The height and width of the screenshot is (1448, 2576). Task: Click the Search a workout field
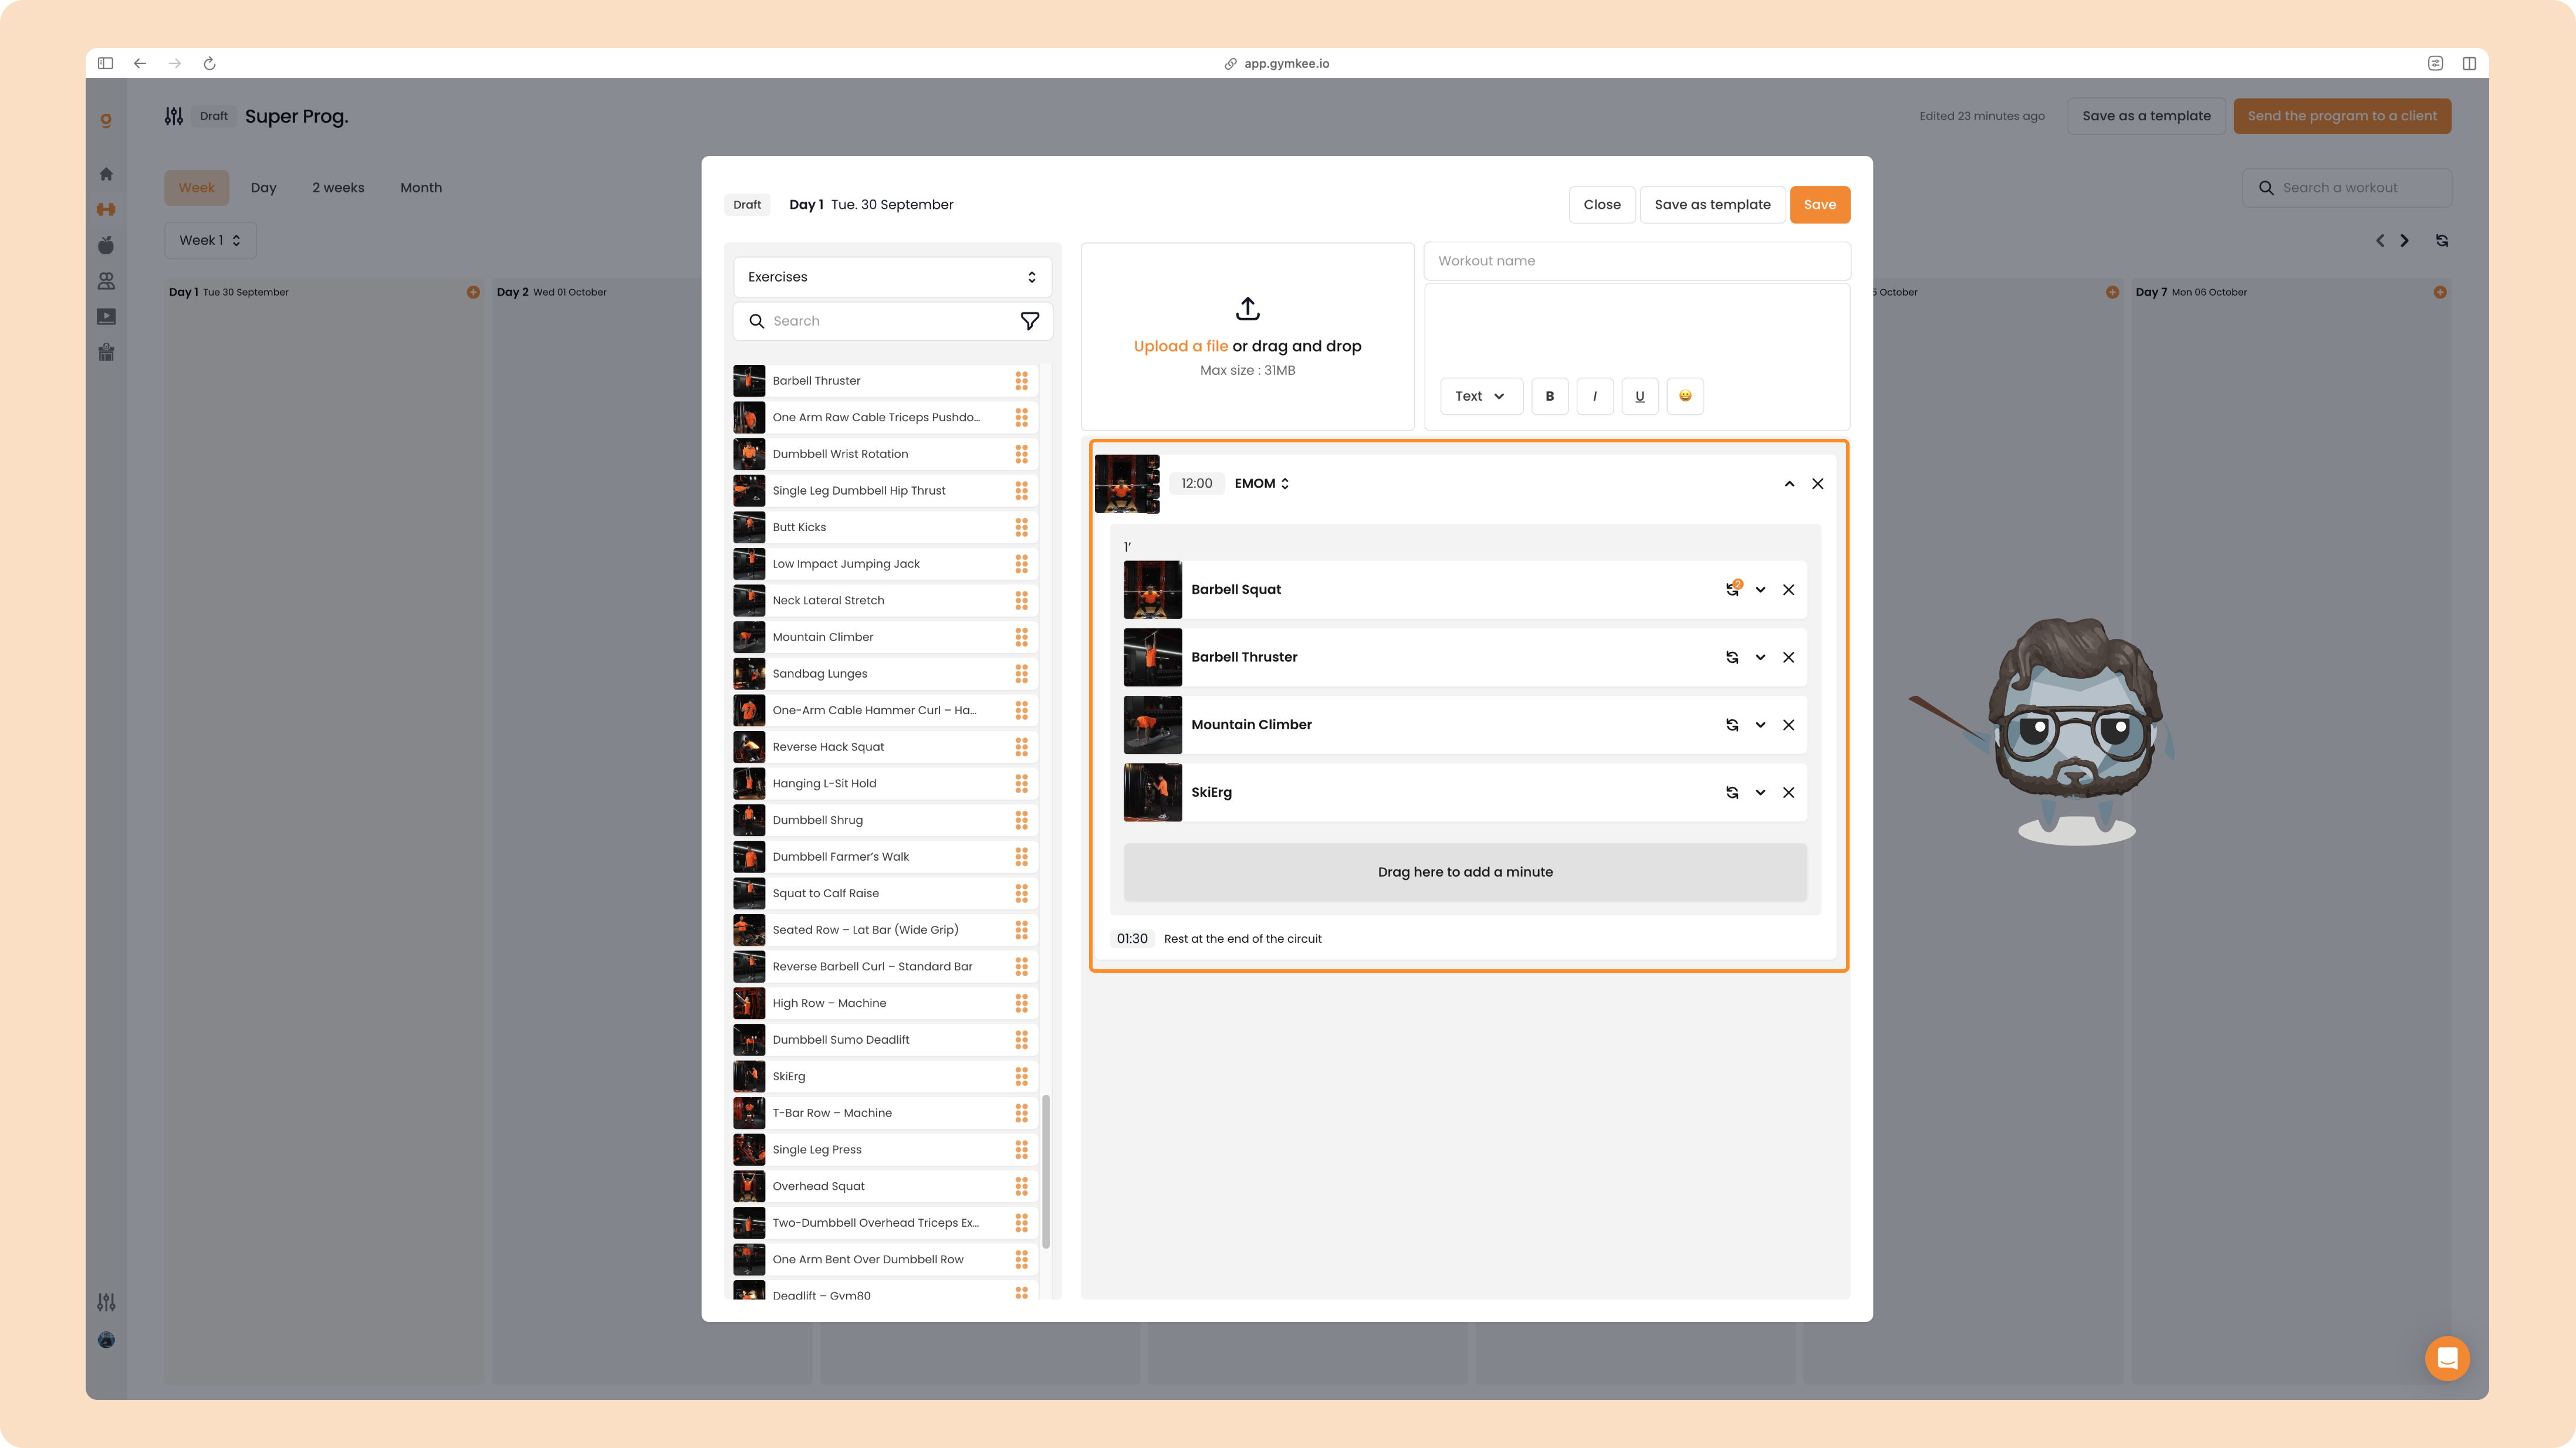[2346, 188]
